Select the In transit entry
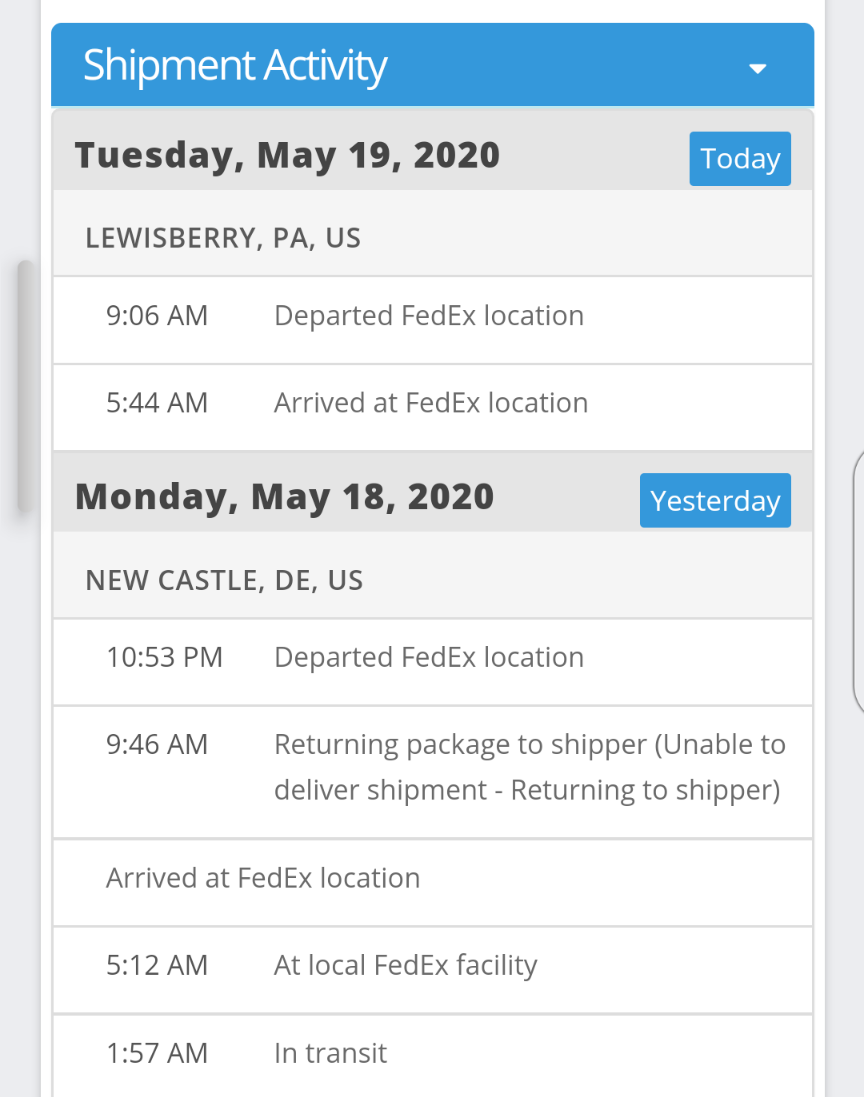The image size is (864, 1097). click(x=330, y=1053)
